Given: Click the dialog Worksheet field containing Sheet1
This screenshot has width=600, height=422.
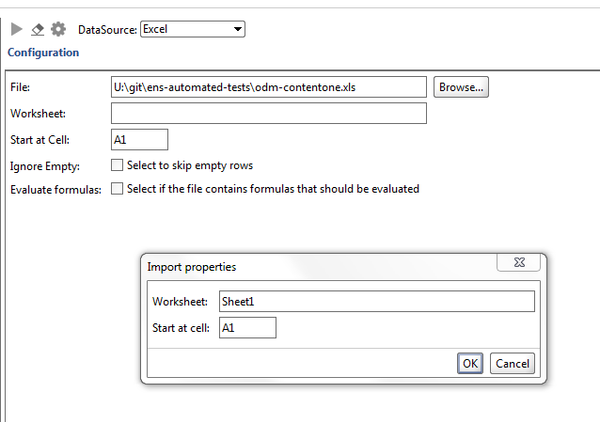Looking at the screenshot, I should [x=376, y=301].
